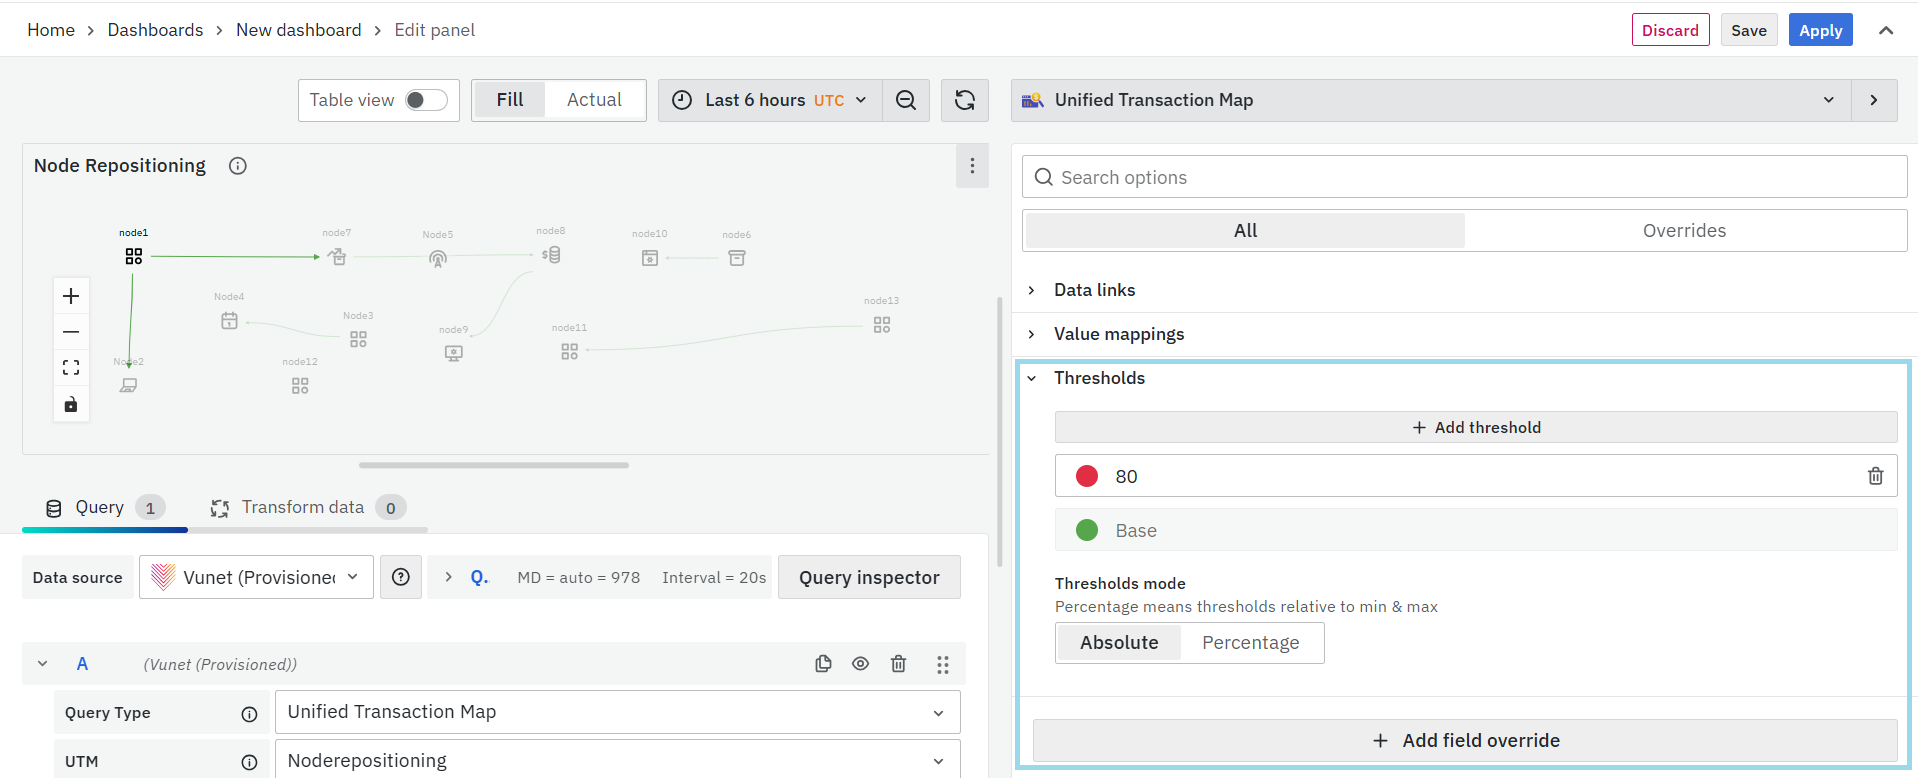Screen dimensions: 1918x778
Task: Click the red threshold color swatch
Action: point(1087,476)
